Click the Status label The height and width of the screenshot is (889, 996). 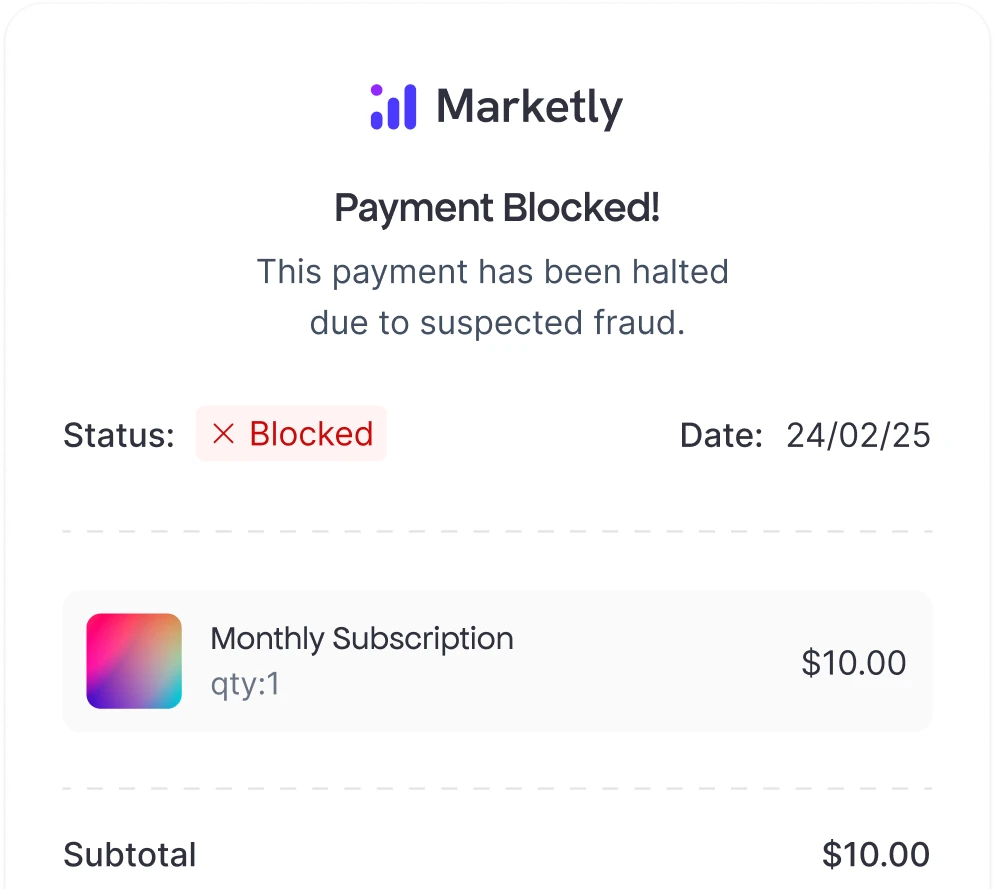point(117,435)
